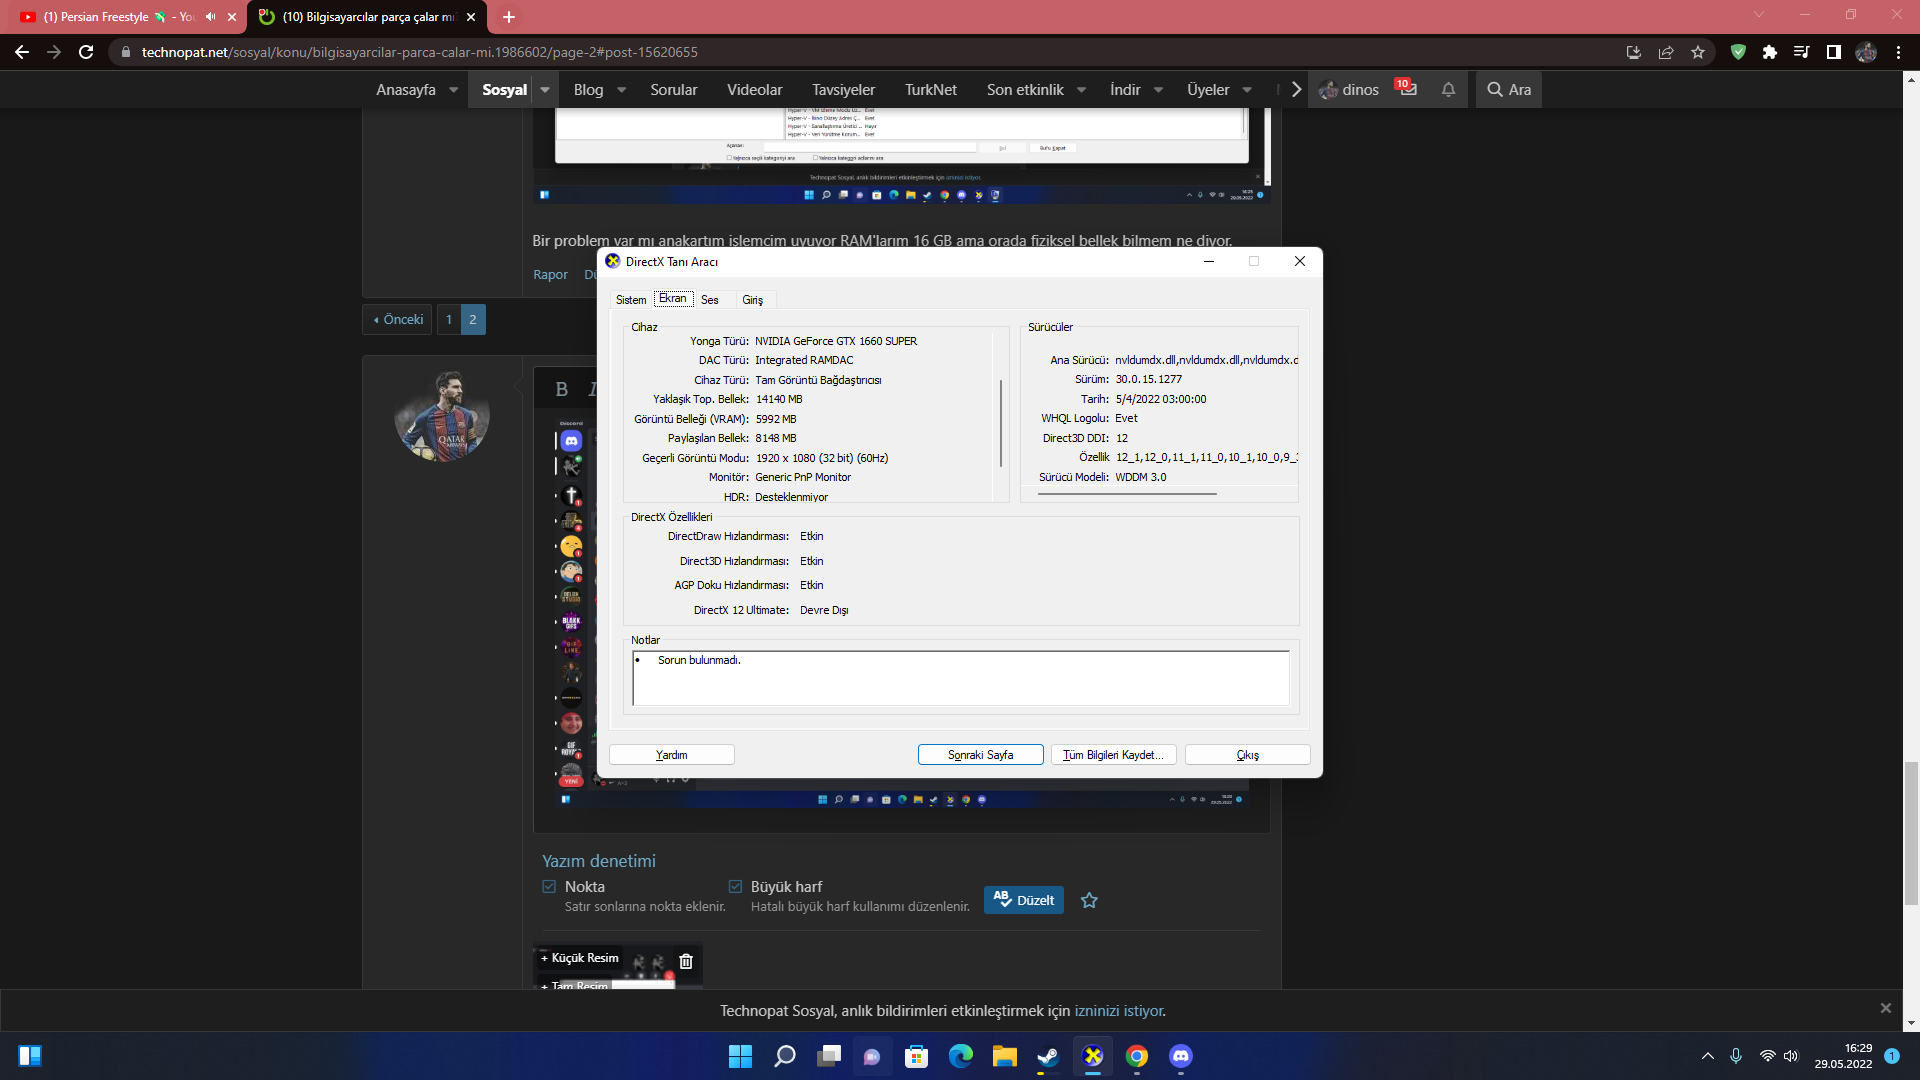
Task: Mute the YouTube tab audio icon
Action: click(x=211, y=17)
